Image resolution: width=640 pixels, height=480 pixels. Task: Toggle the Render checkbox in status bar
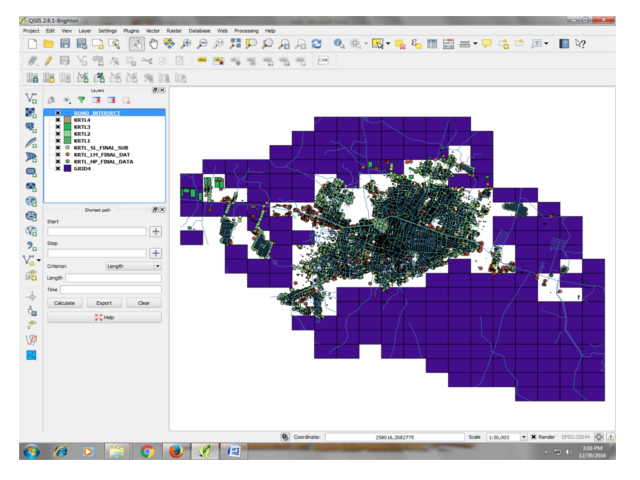[533, 437]
